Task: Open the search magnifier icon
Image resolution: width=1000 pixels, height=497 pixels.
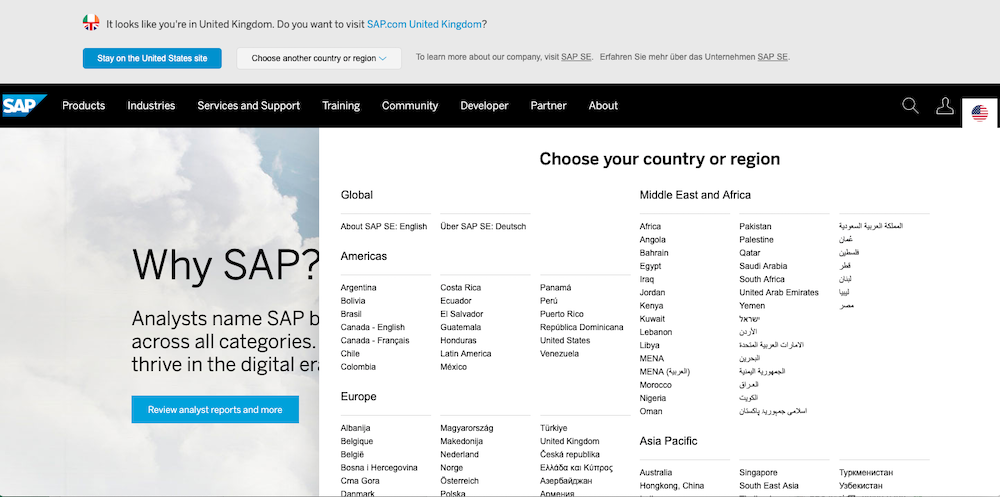Action: tap(910, 106)
